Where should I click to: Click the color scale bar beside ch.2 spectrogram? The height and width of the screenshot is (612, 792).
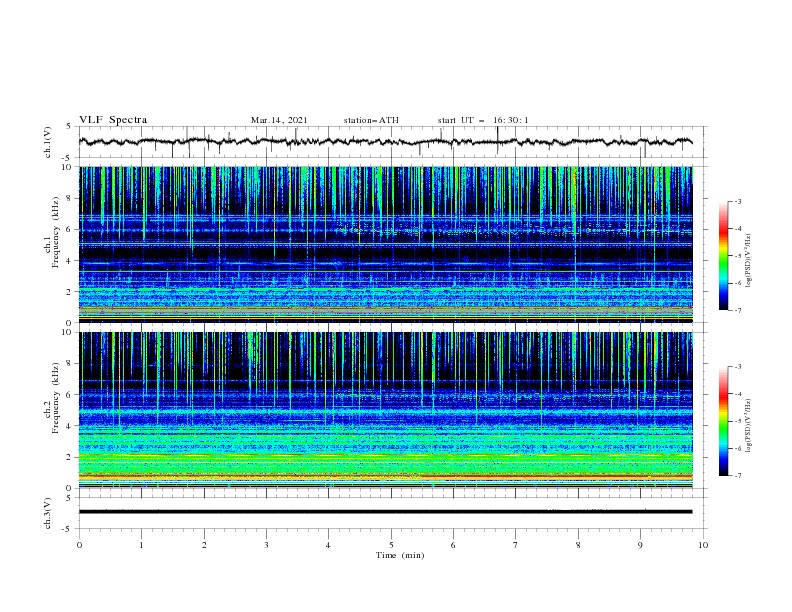coord(723,421)
